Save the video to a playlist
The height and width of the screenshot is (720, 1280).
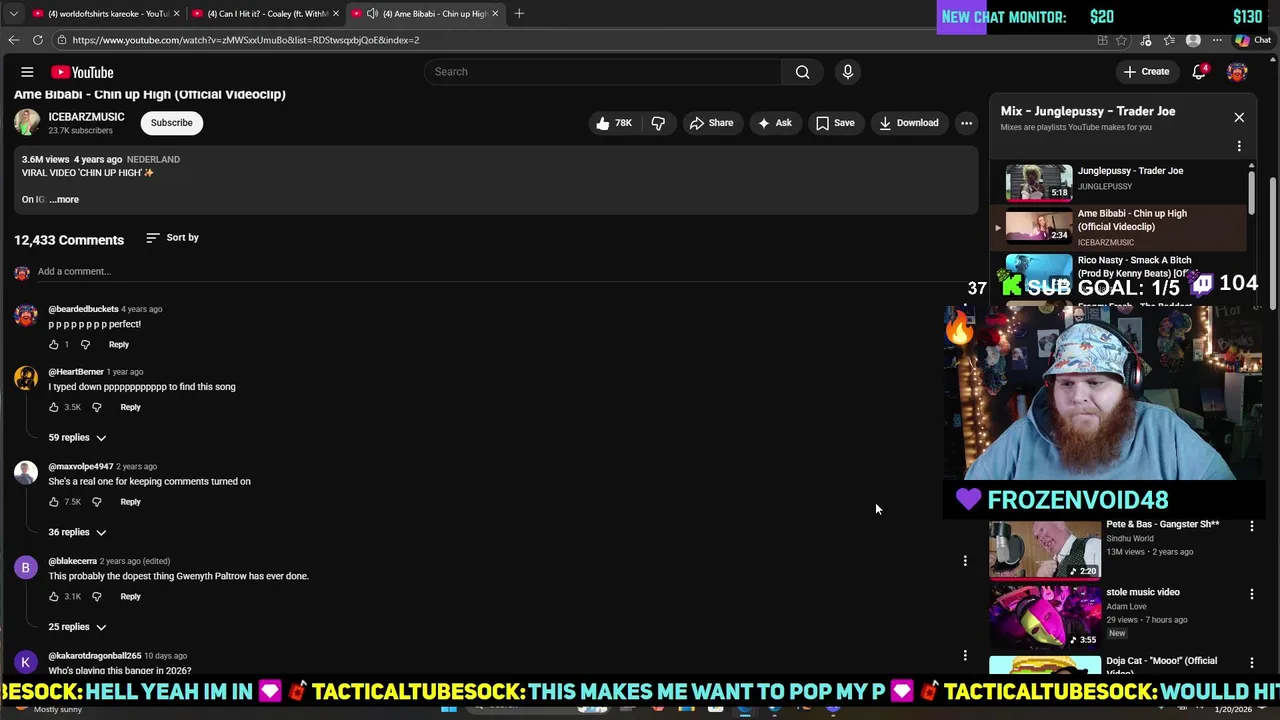click(835, 123)
